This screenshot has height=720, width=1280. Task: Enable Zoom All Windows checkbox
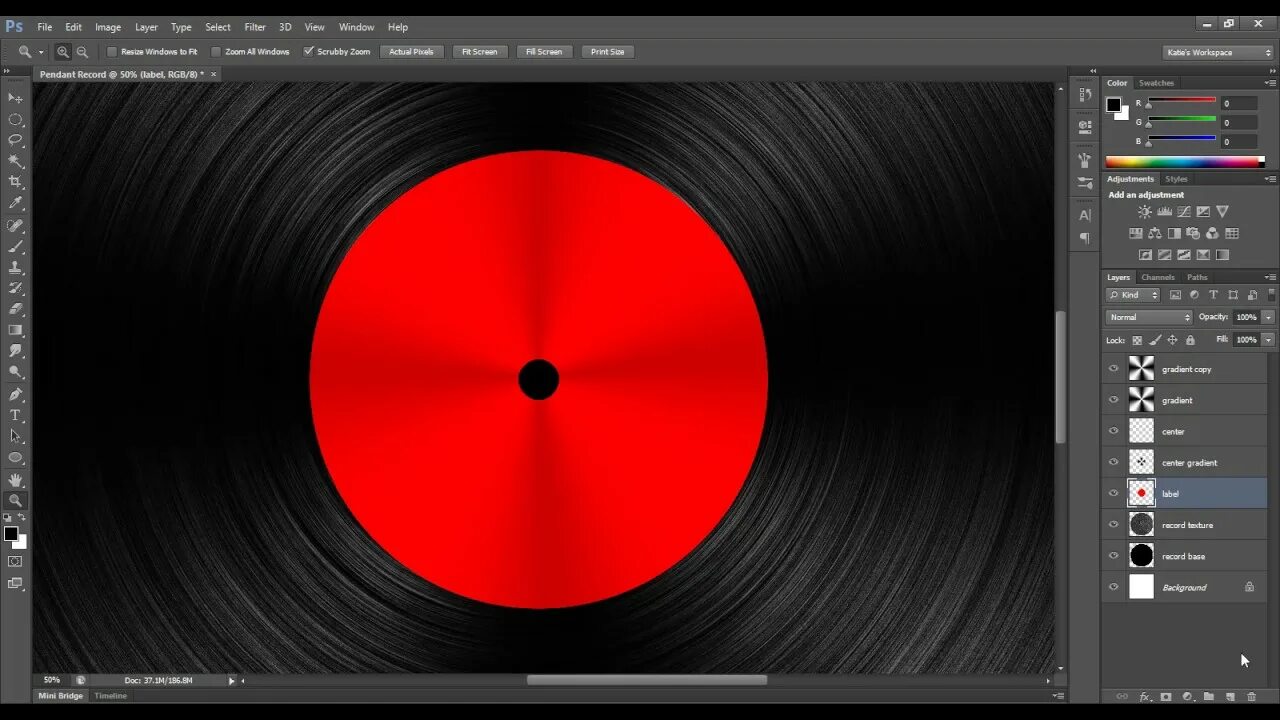[x=216, y=52]
